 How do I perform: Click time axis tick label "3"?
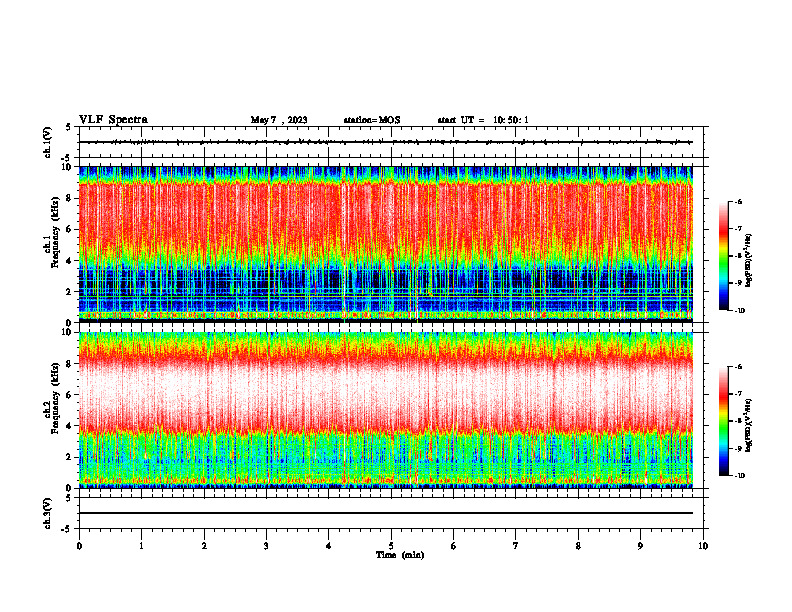[266, 546]
